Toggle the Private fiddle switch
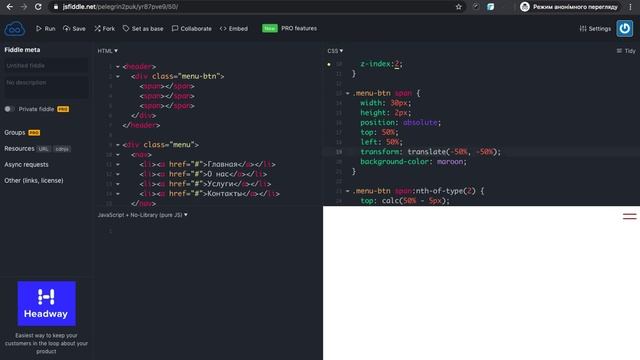The height and width of the screenshot is (360, 640). tap(9, 109)
